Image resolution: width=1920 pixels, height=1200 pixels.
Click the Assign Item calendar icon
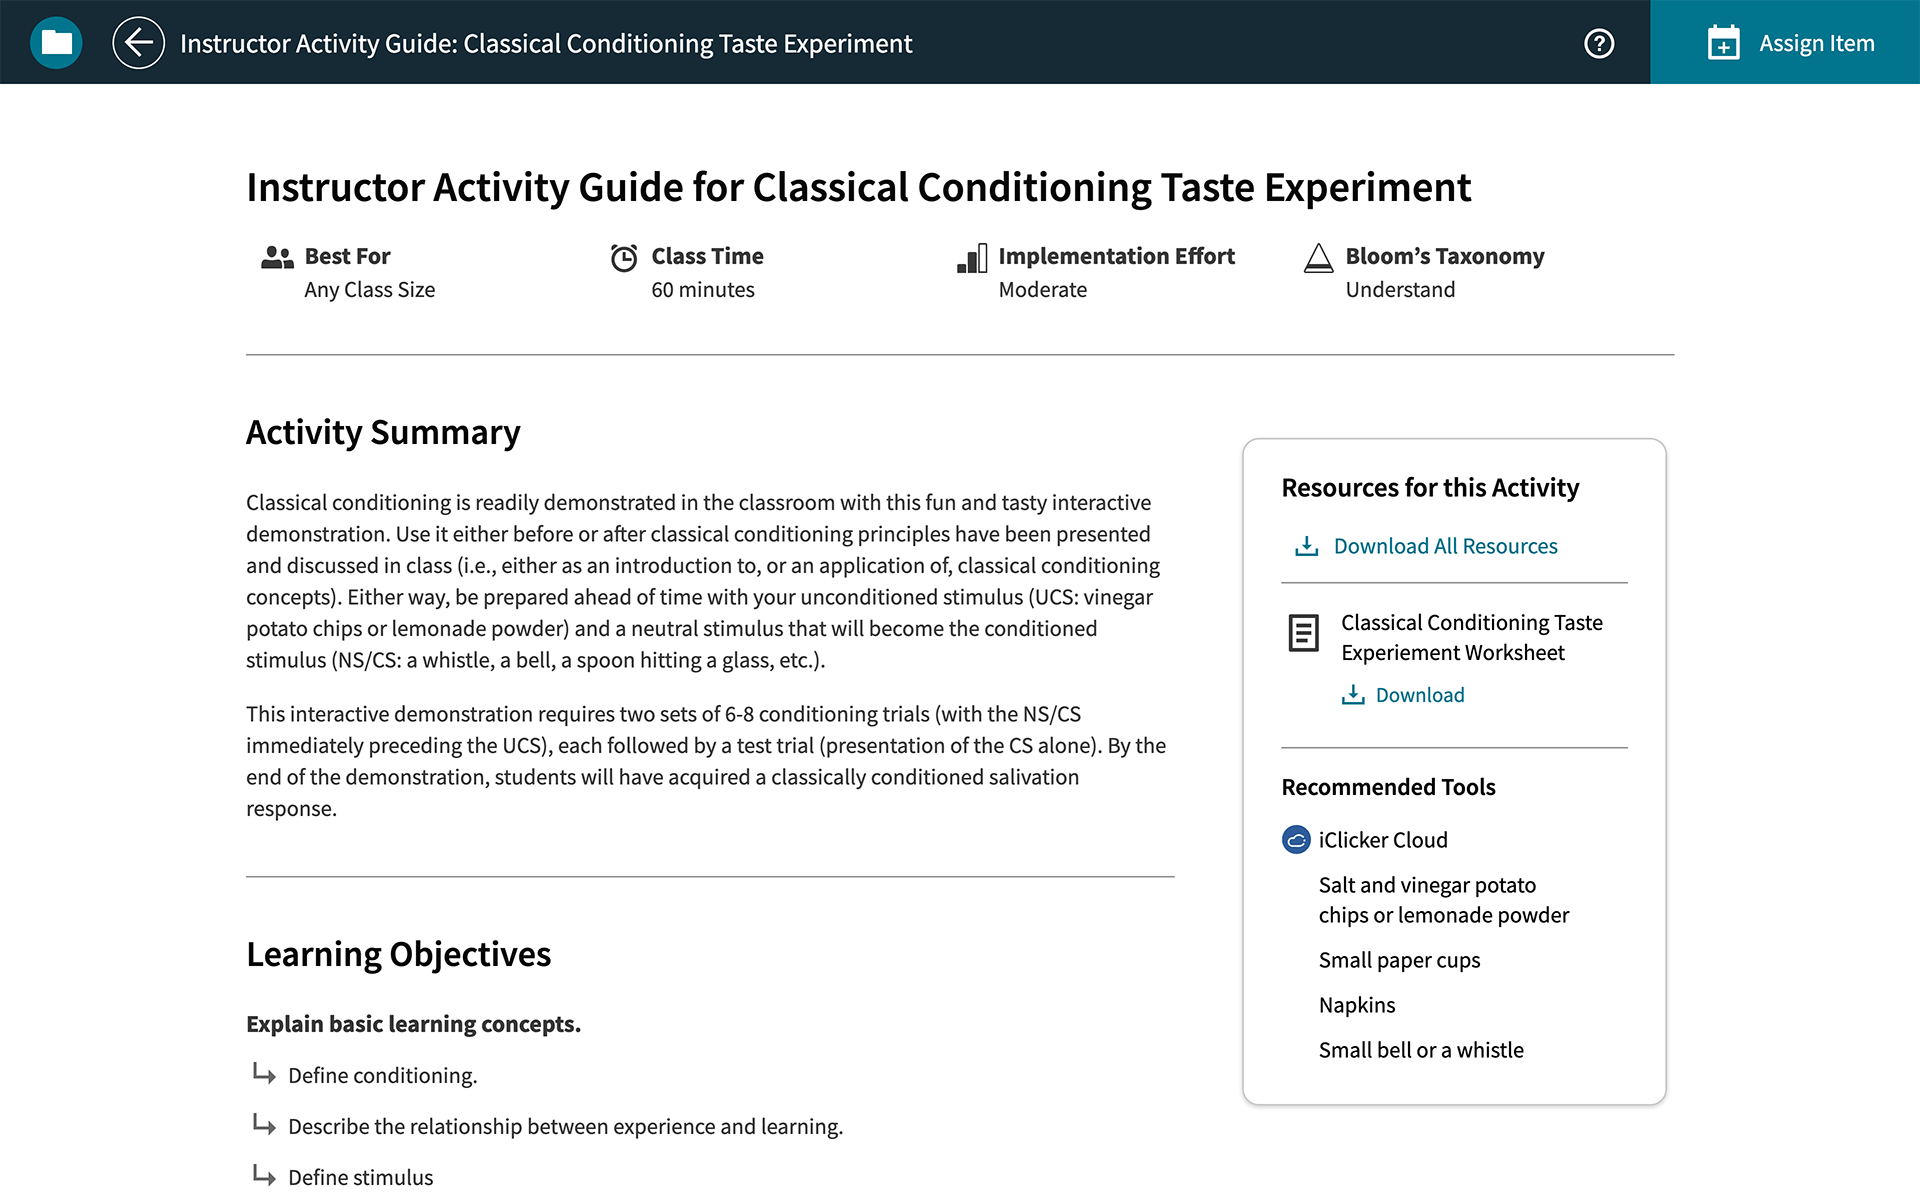click(x=1724, y=41)
